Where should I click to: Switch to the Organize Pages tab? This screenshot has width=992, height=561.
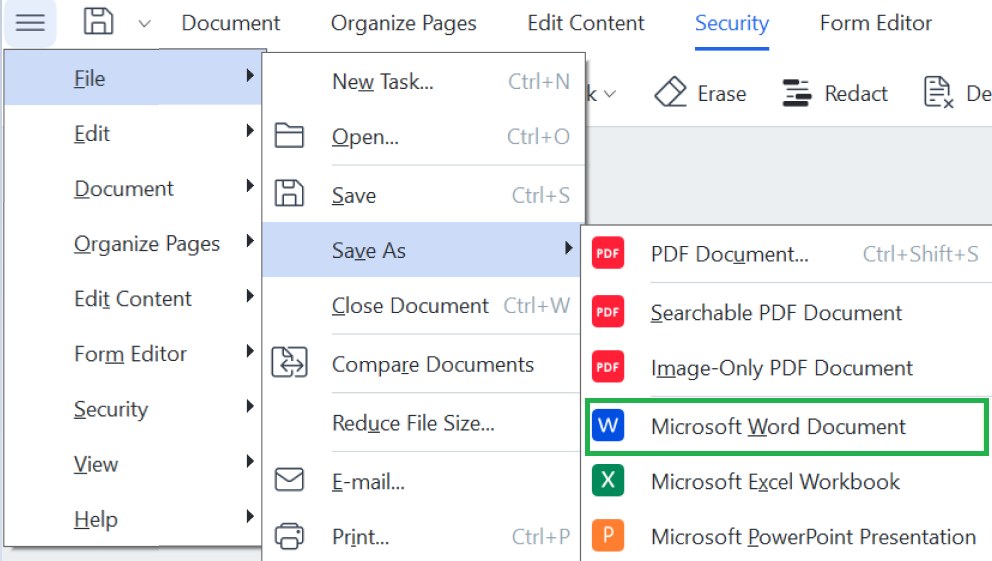(x=404, y=23)
